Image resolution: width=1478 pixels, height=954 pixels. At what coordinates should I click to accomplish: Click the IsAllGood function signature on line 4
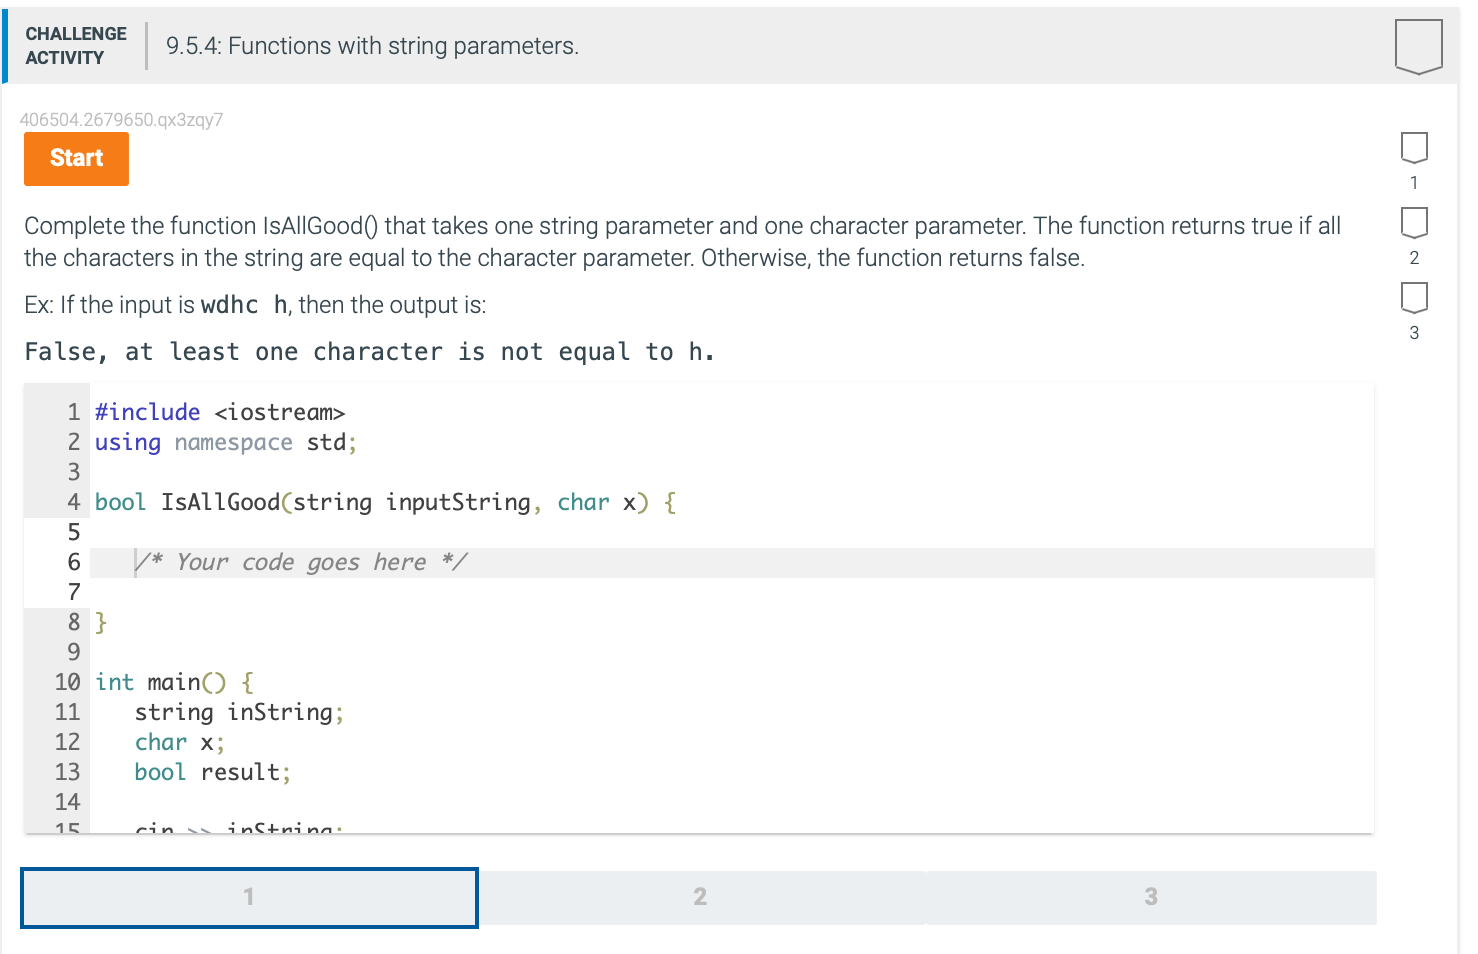pos(383,502)
